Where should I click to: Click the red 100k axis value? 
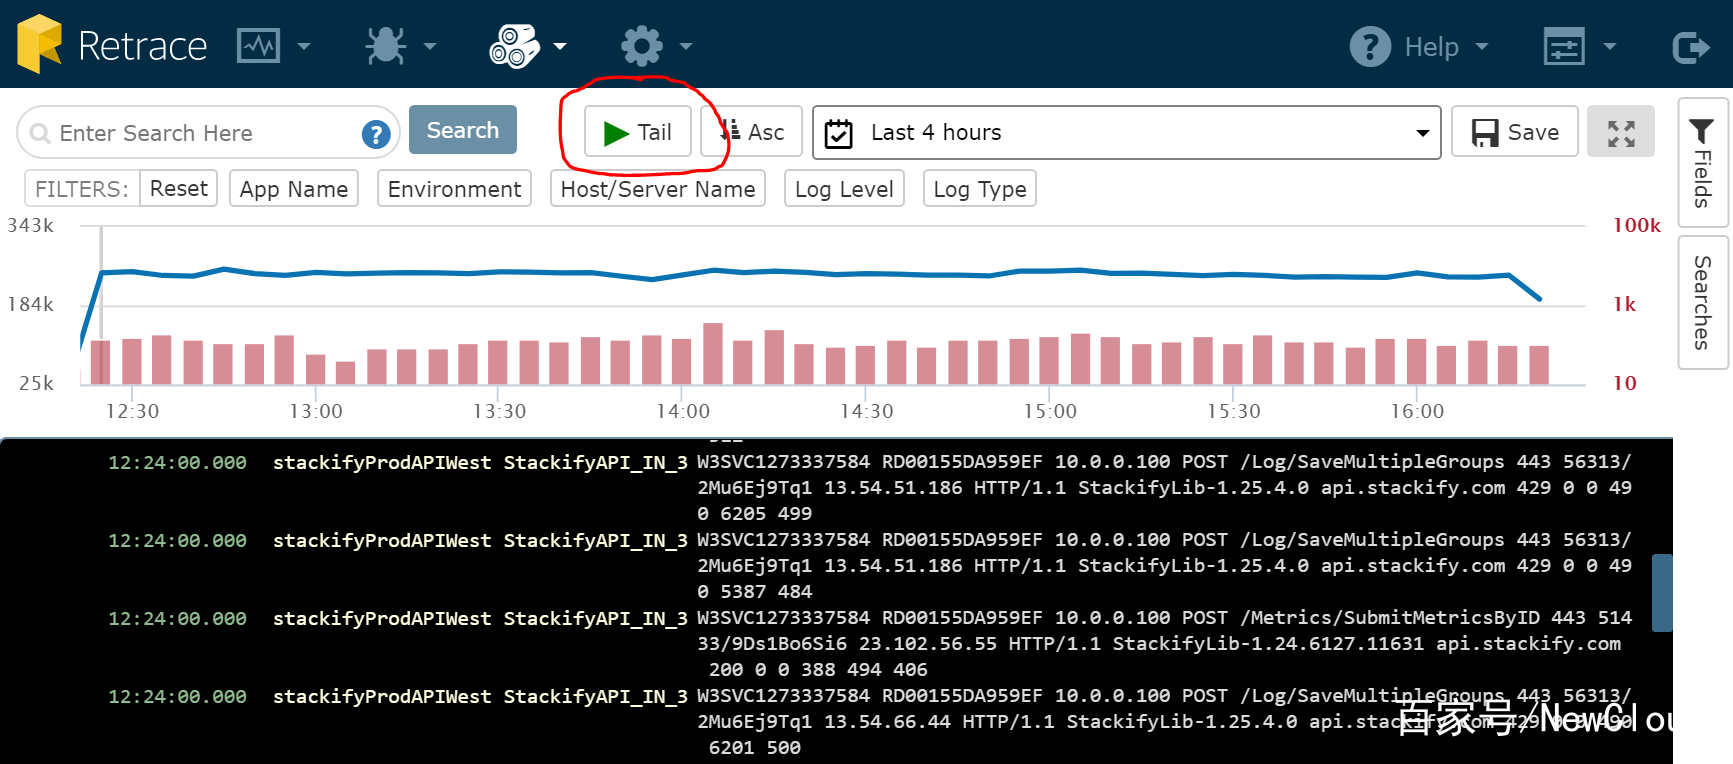(x=1637, y=225)
